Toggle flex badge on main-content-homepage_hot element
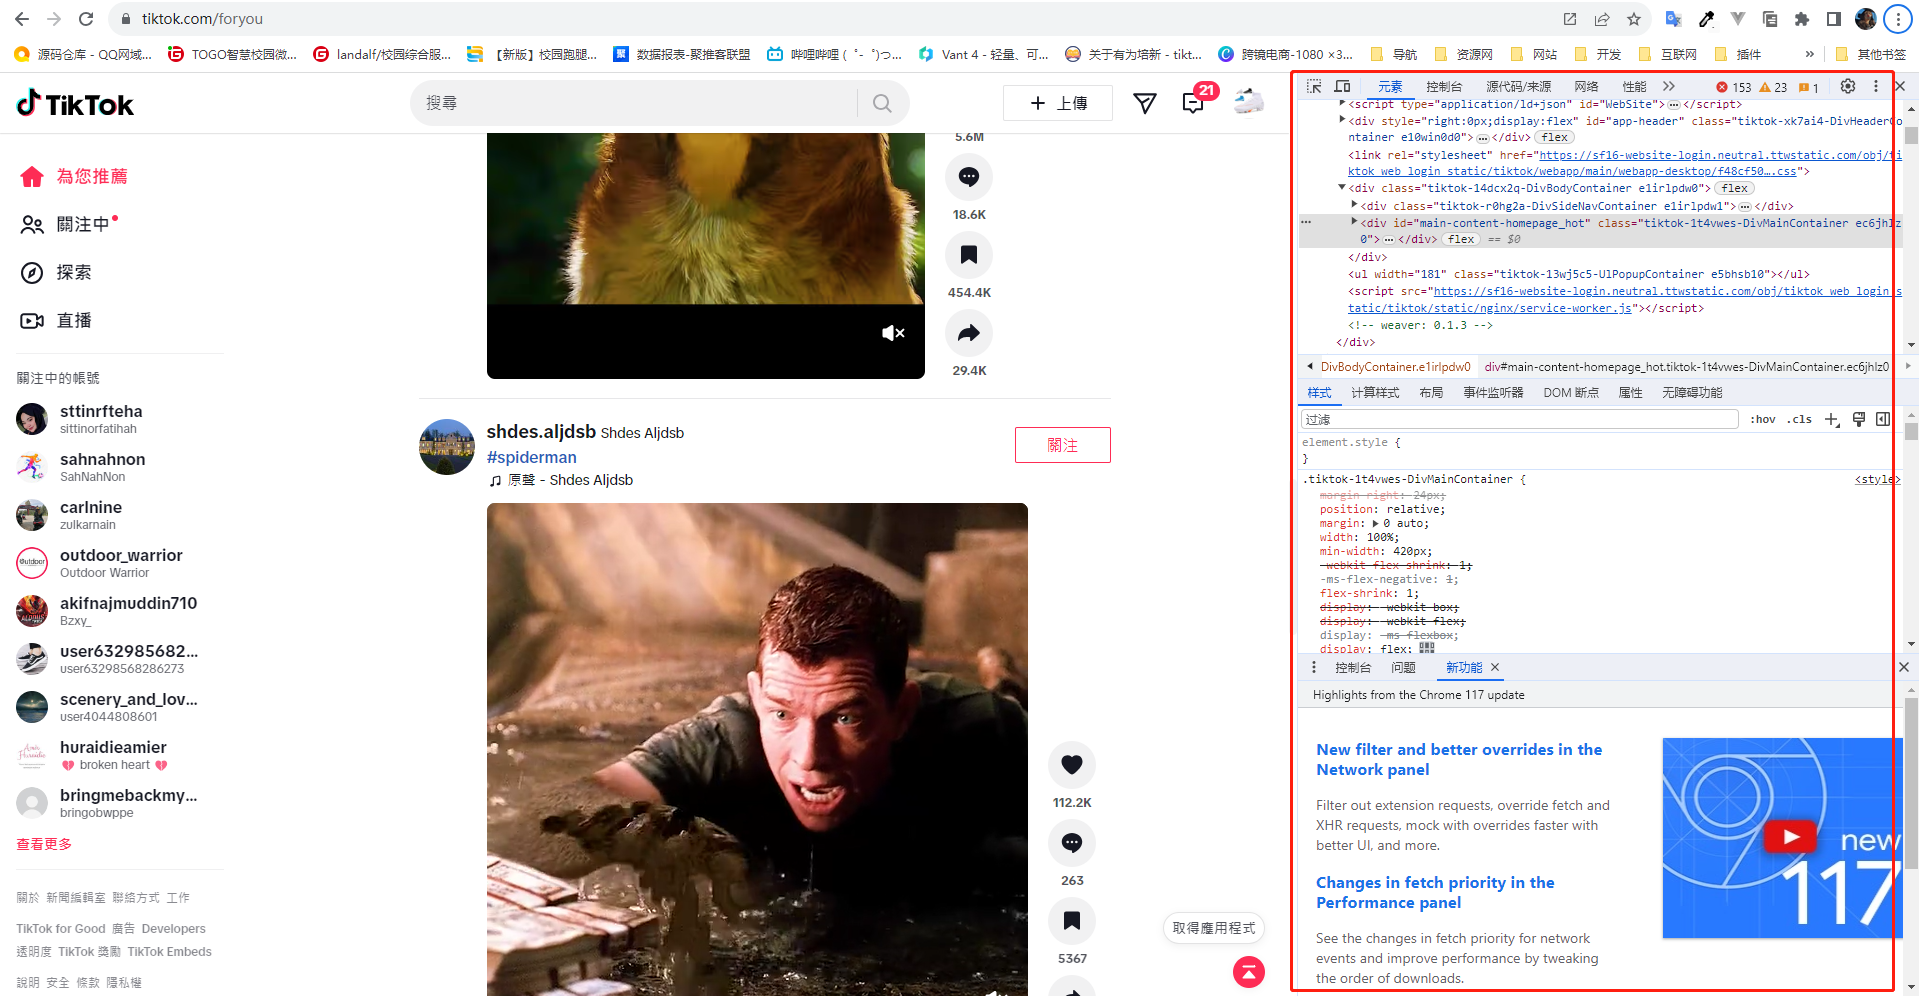This screenshot has width=1919, height=996. pos(1461,239)
